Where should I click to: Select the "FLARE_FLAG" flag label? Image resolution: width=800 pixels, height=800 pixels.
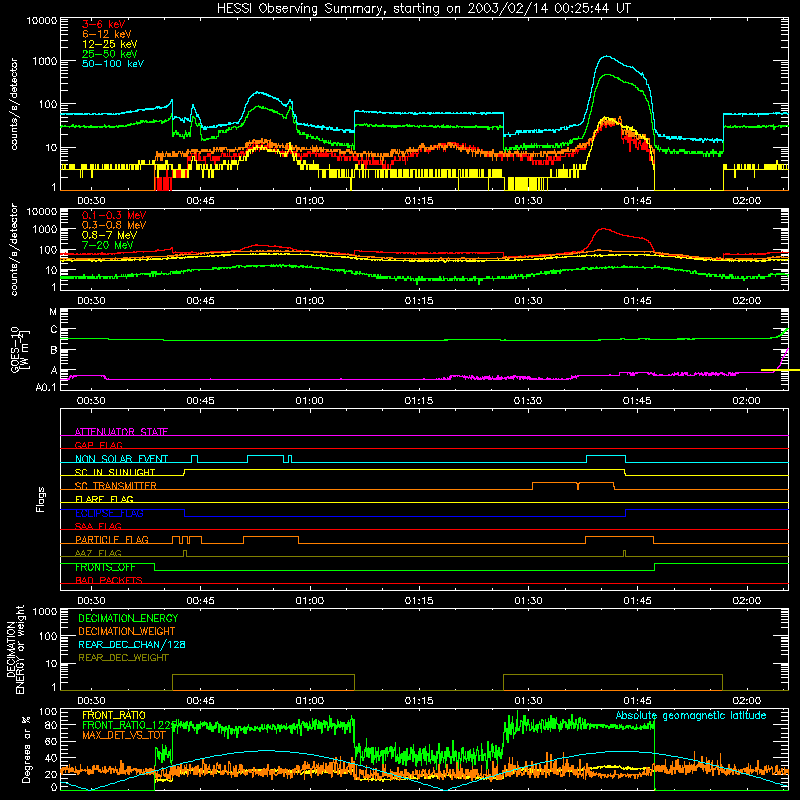104,499
